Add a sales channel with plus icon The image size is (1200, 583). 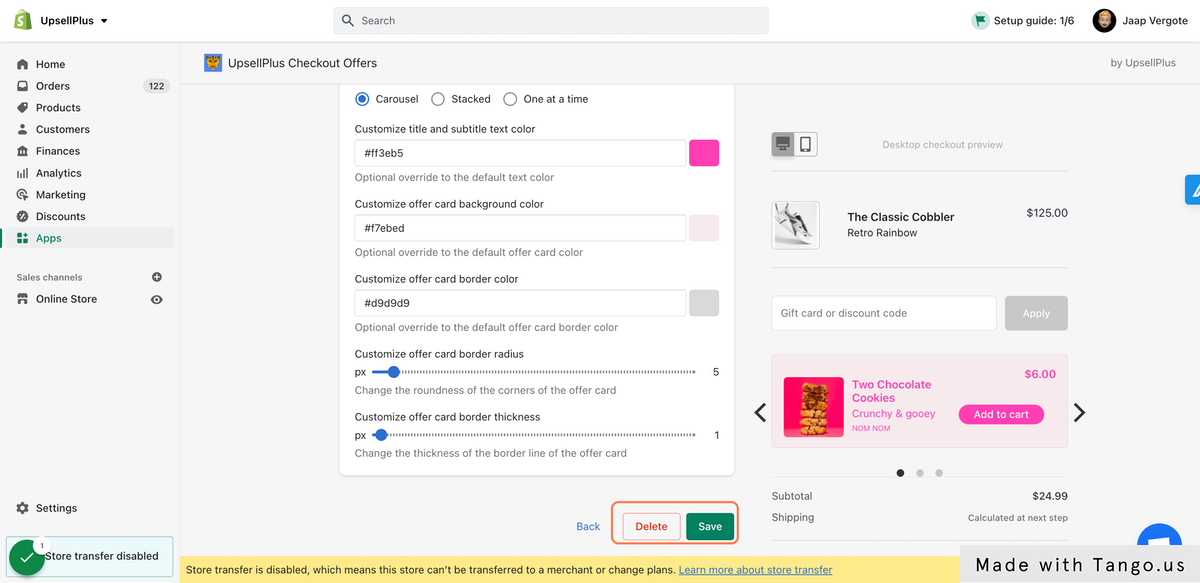157,277
